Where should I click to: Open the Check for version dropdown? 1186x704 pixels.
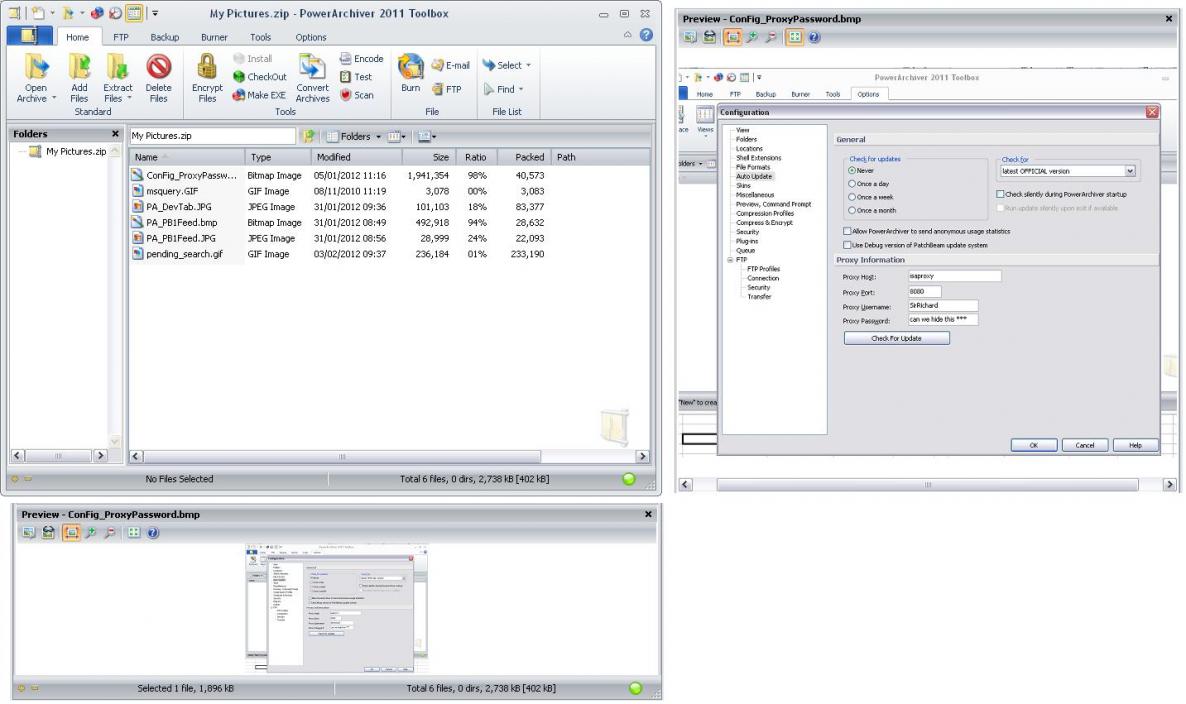click(x=1130, y=171)
